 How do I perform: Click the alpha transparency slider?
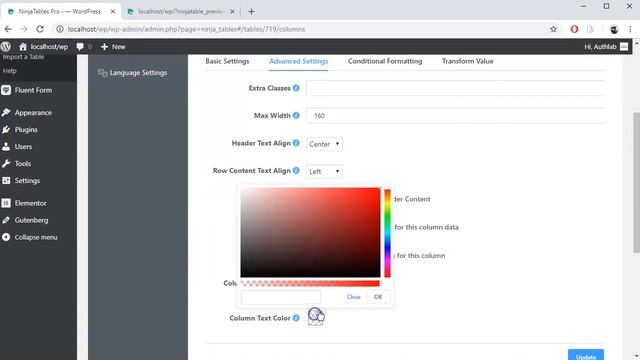click(x=310, y=283)
